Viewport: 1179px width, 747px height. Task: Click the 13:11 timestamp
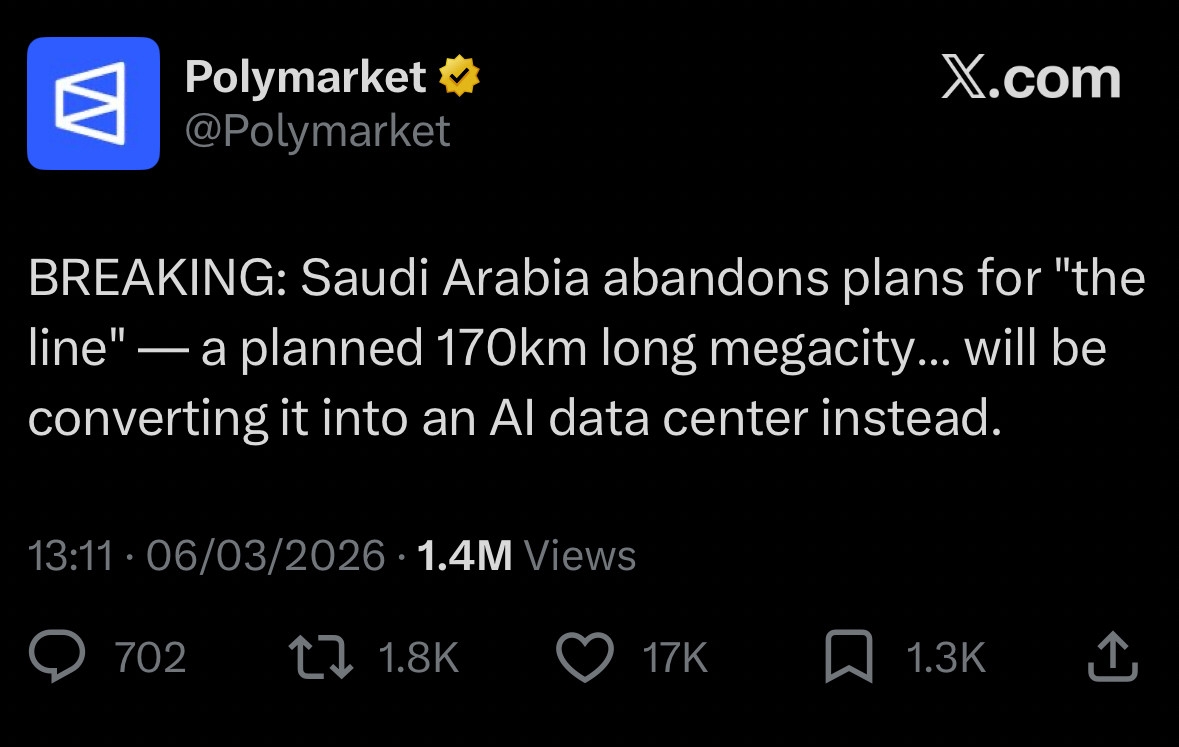point(71,555)
